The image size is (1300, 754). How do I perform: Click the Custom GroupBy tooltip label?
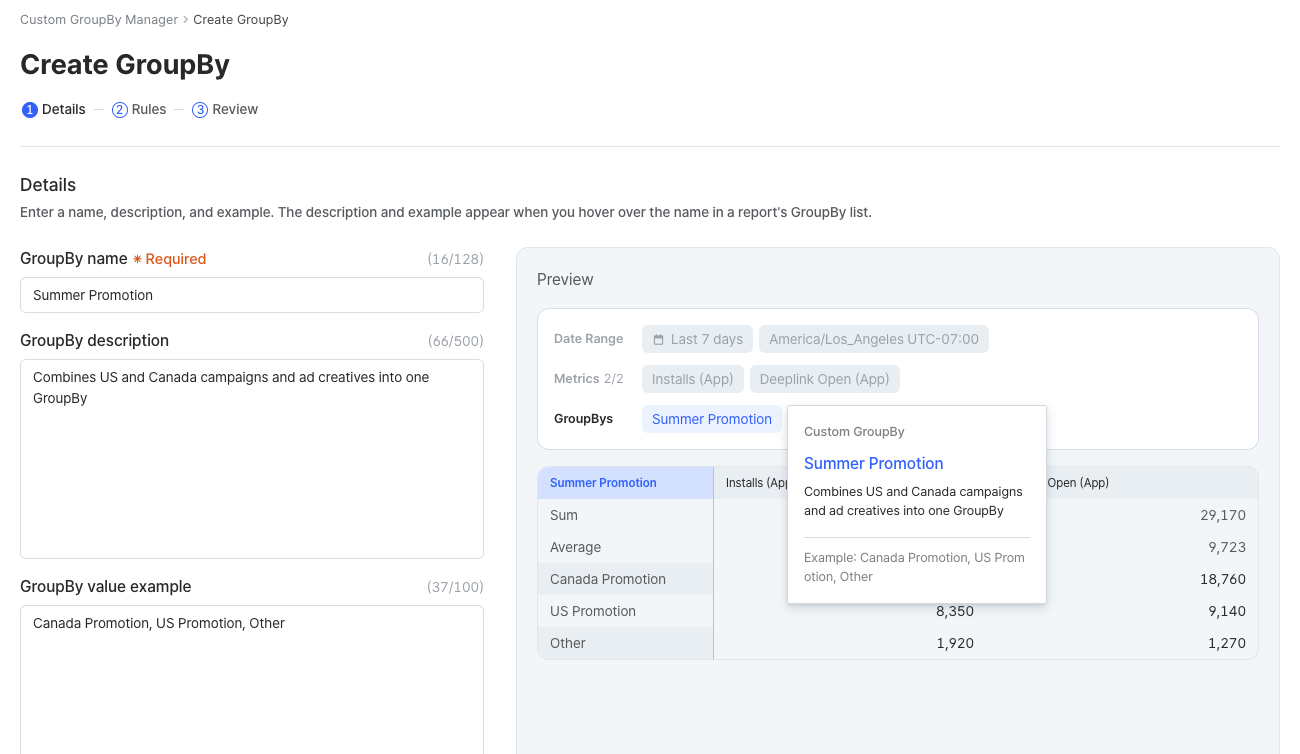coord(854,432)
